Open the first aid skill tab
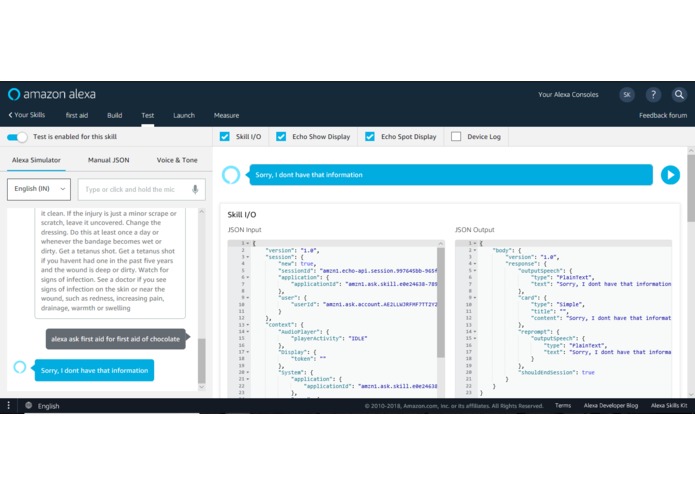695x494 pixels. click(77, 115)
